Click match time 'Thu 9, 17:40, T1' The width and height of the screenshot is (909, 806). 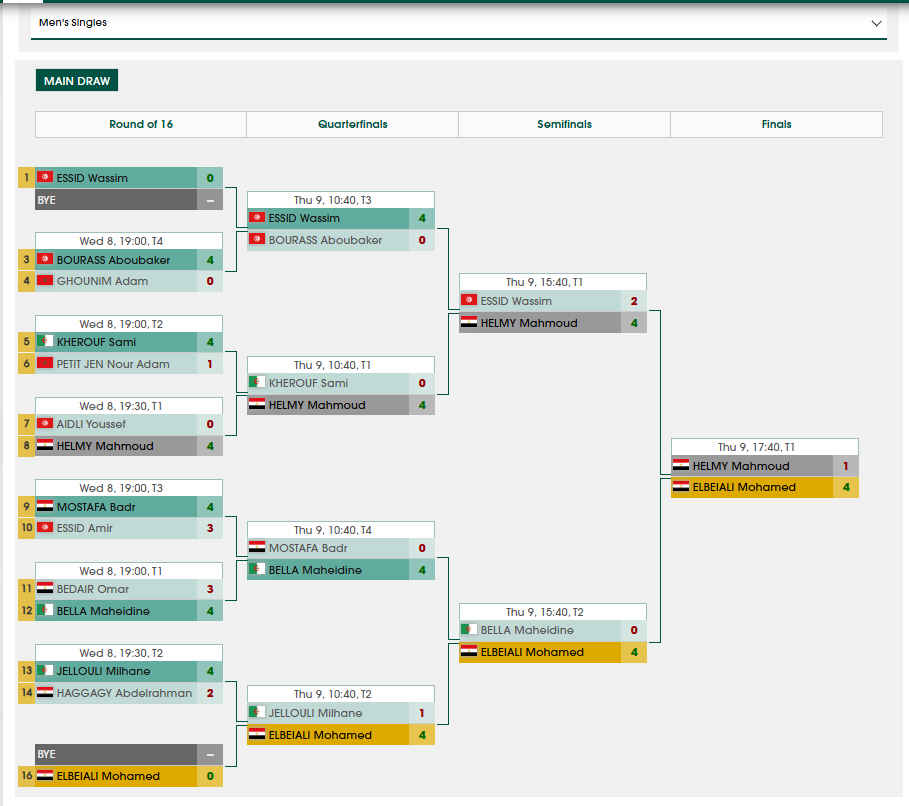pyautogui.click(x=756, y=447)
